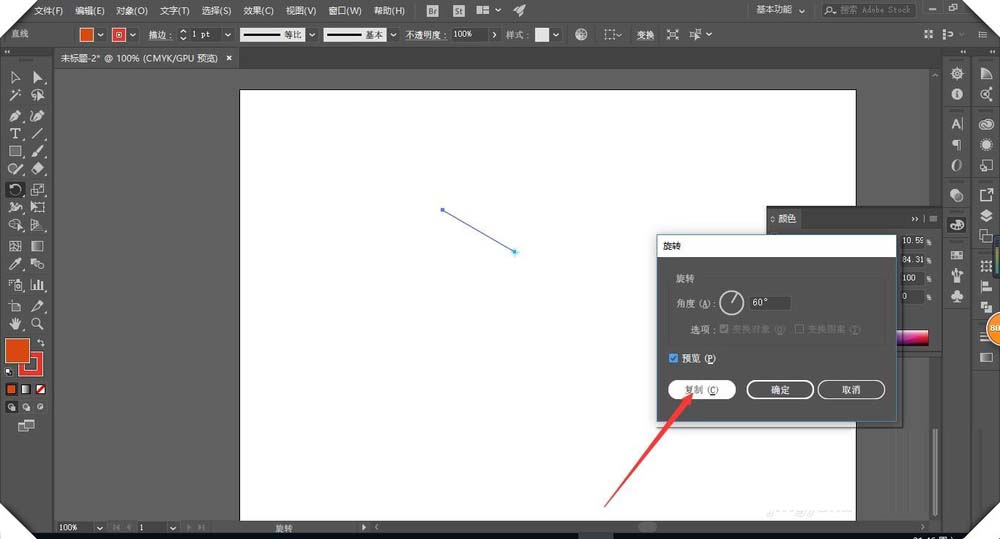
Task: Choose the Hand tool
Action: pos(15,324)
